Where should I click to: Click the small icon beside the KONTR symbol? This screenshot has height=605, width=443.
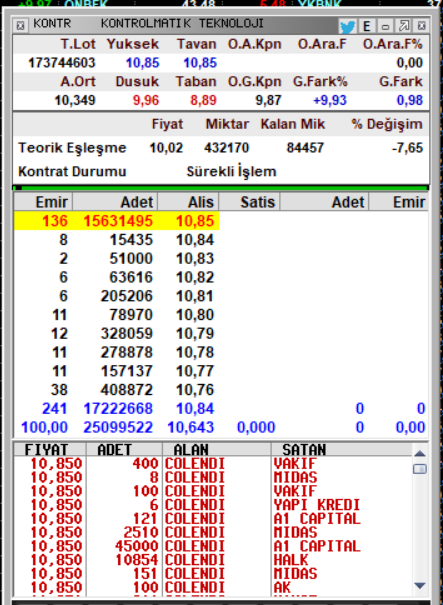[x=20, y=25]
